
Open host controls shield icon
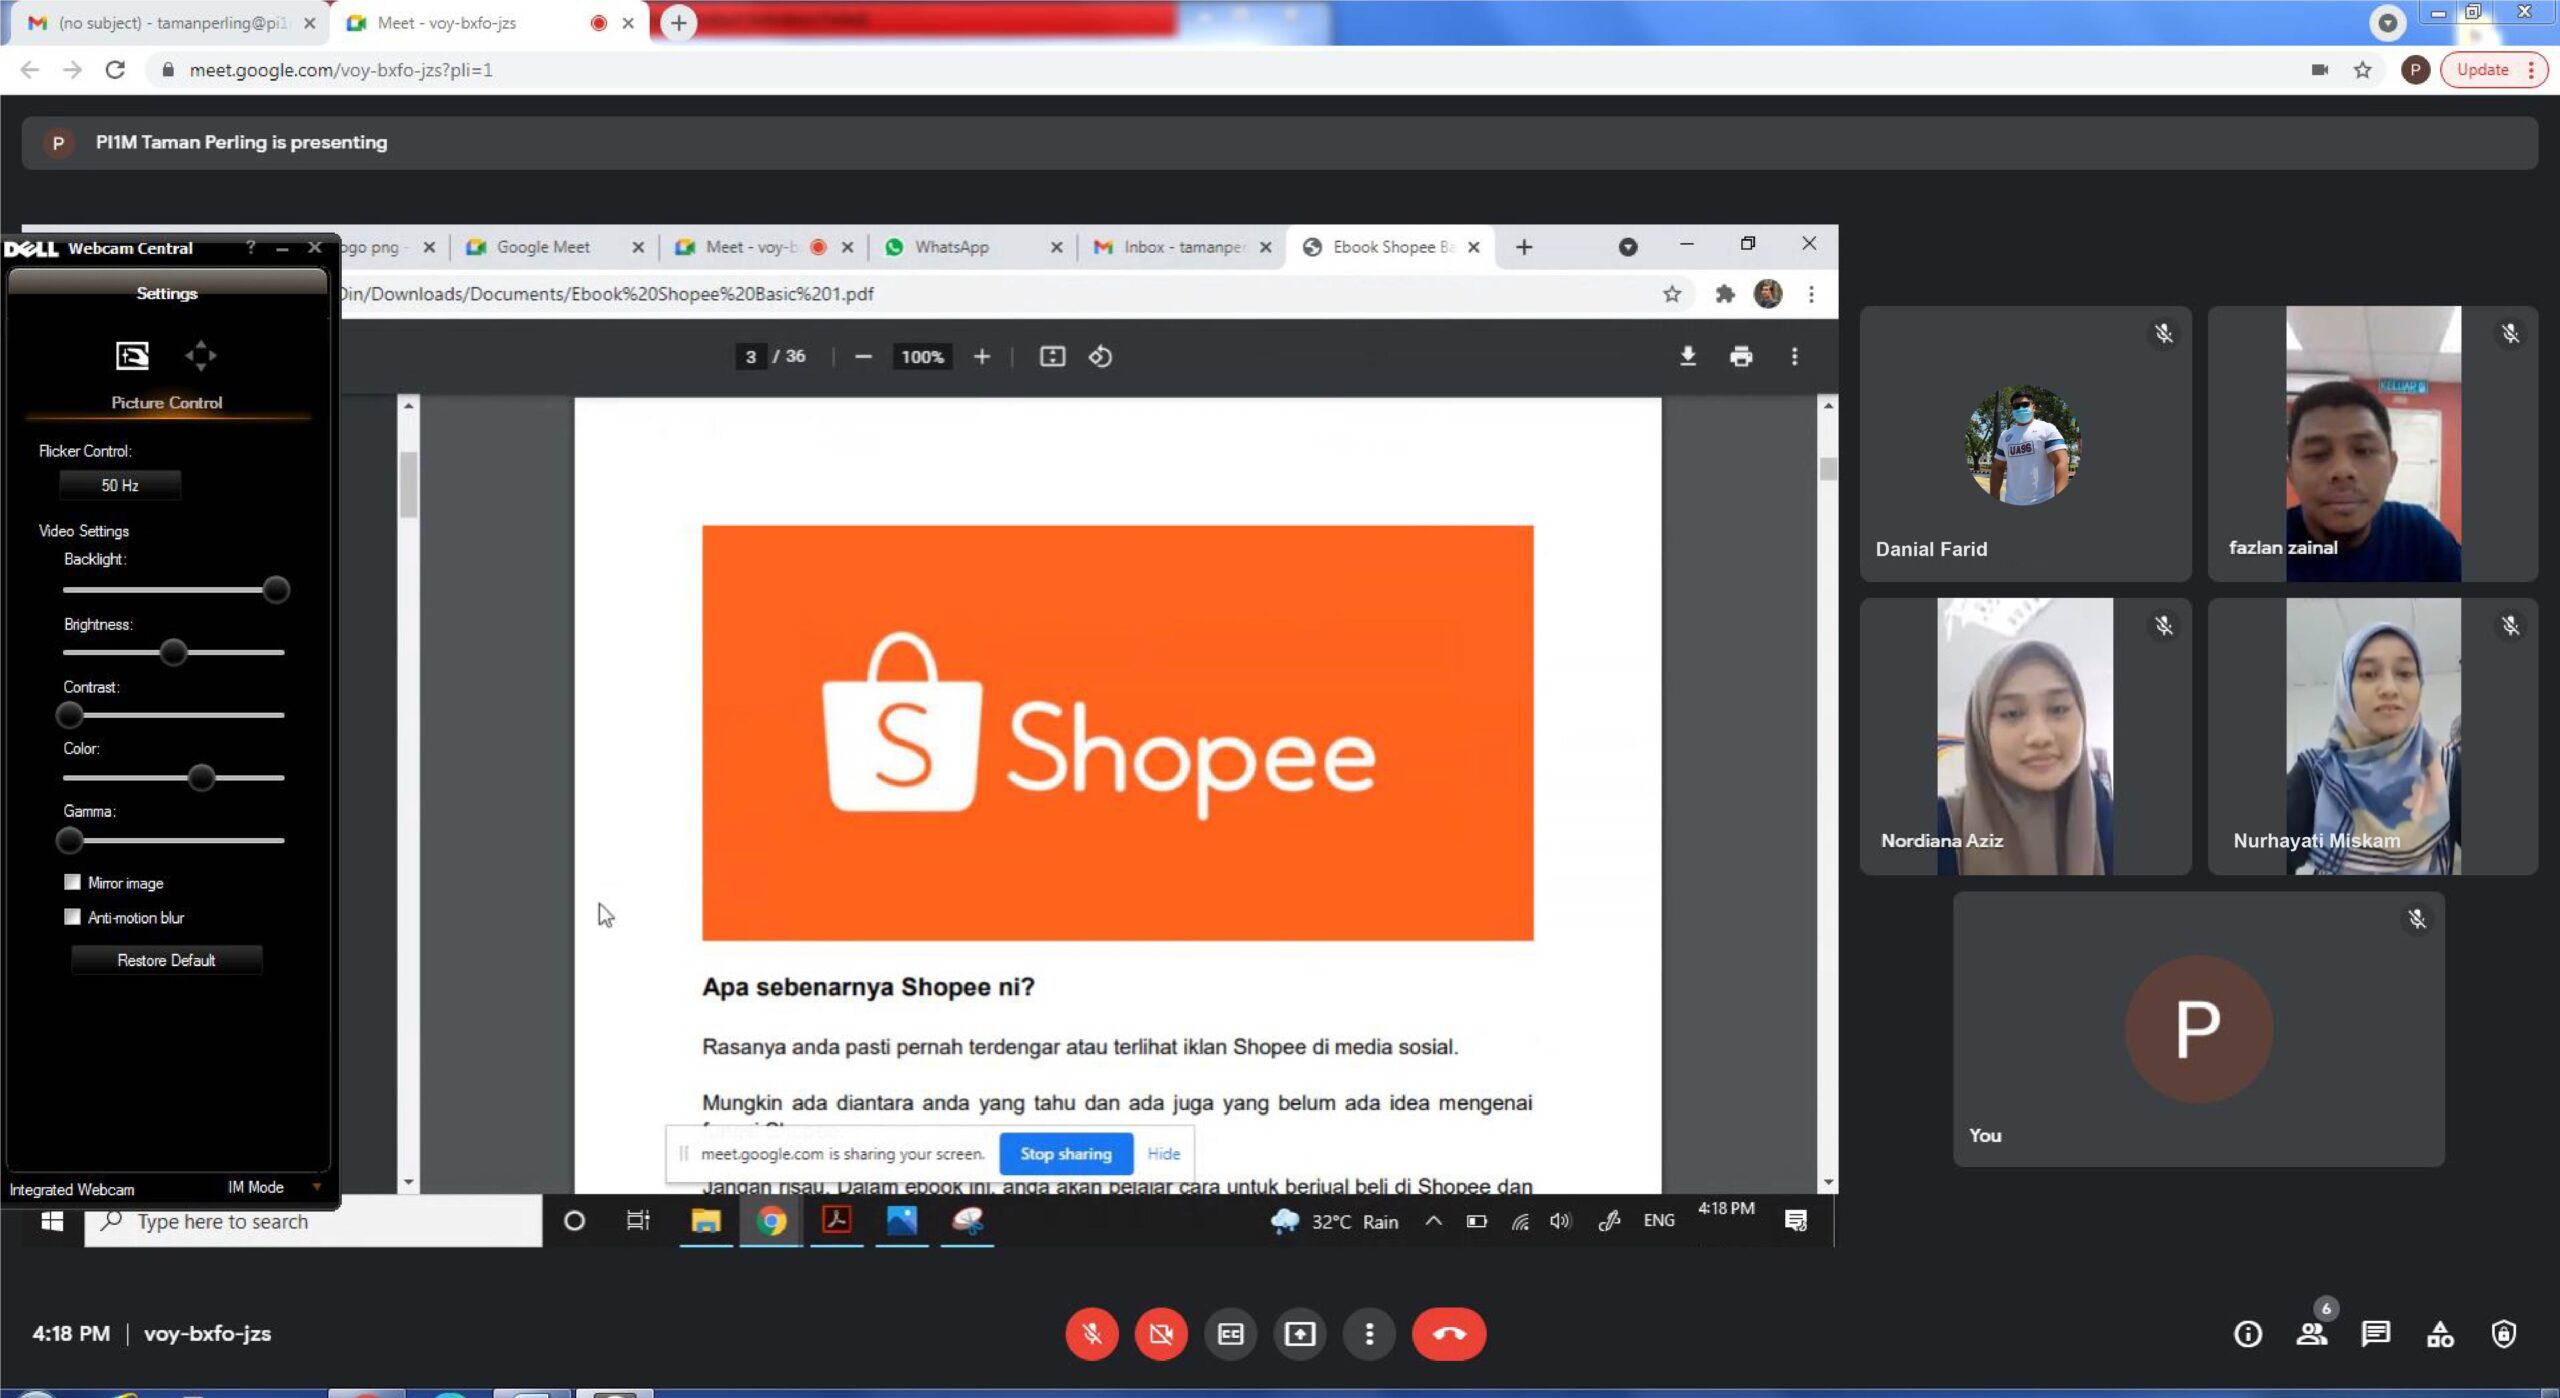coord(2503,1333)
